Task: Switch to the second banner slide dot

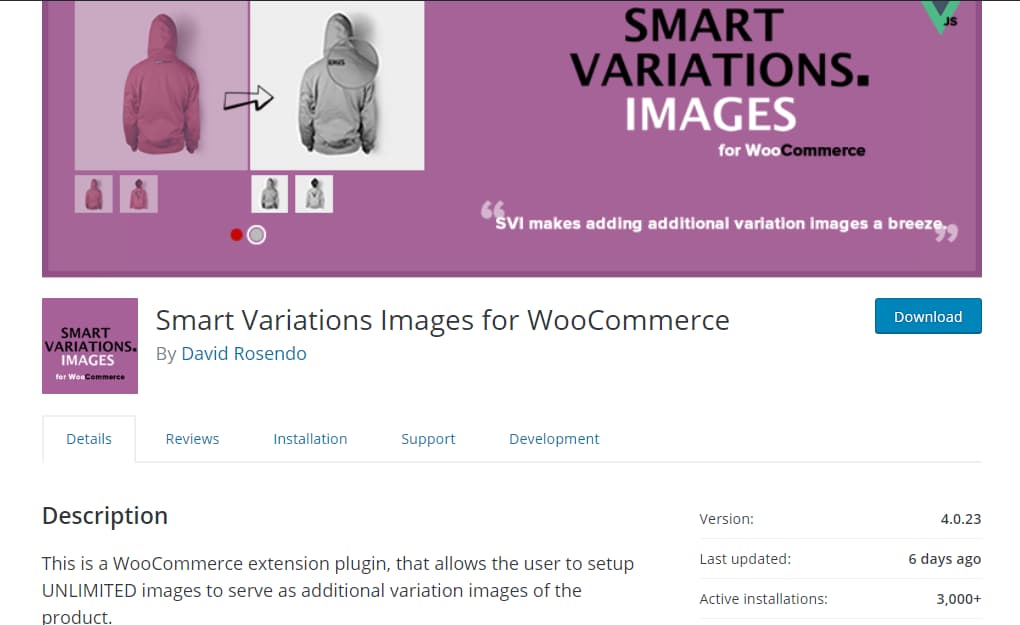Action: [256, 234]
